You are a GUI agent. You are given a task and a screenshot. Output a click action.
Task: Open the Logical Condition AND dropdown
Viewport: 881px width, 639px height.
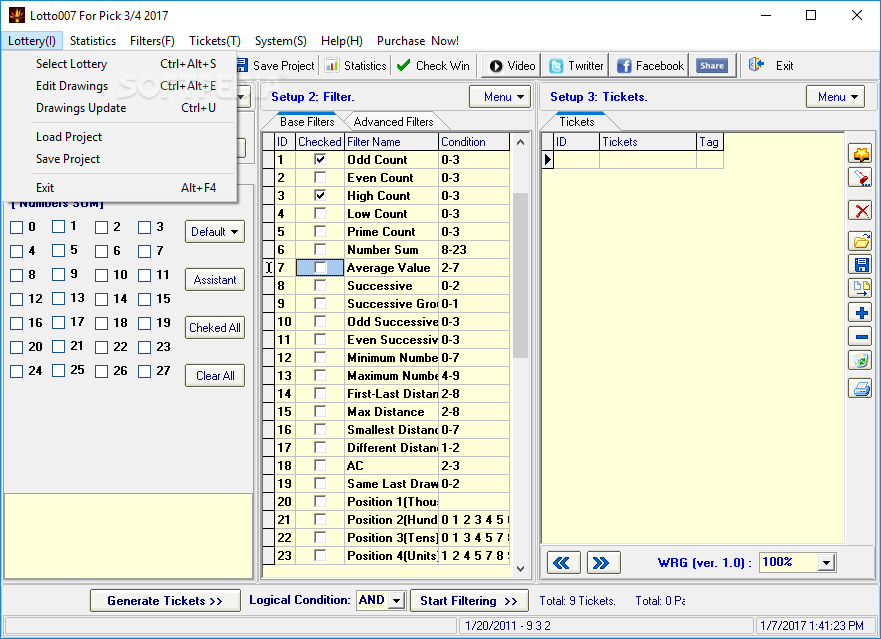[397, 601]
